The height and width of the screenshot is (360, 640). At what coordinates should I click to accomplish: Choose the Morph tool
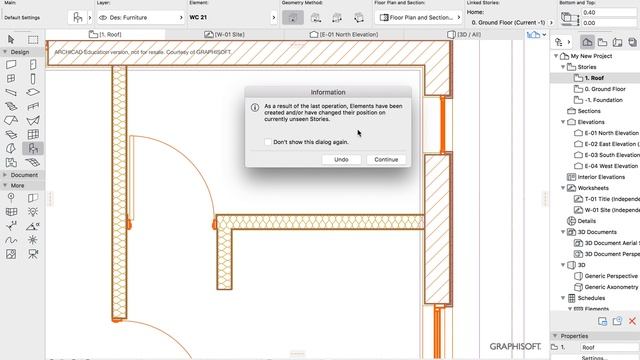pos(11,148)
